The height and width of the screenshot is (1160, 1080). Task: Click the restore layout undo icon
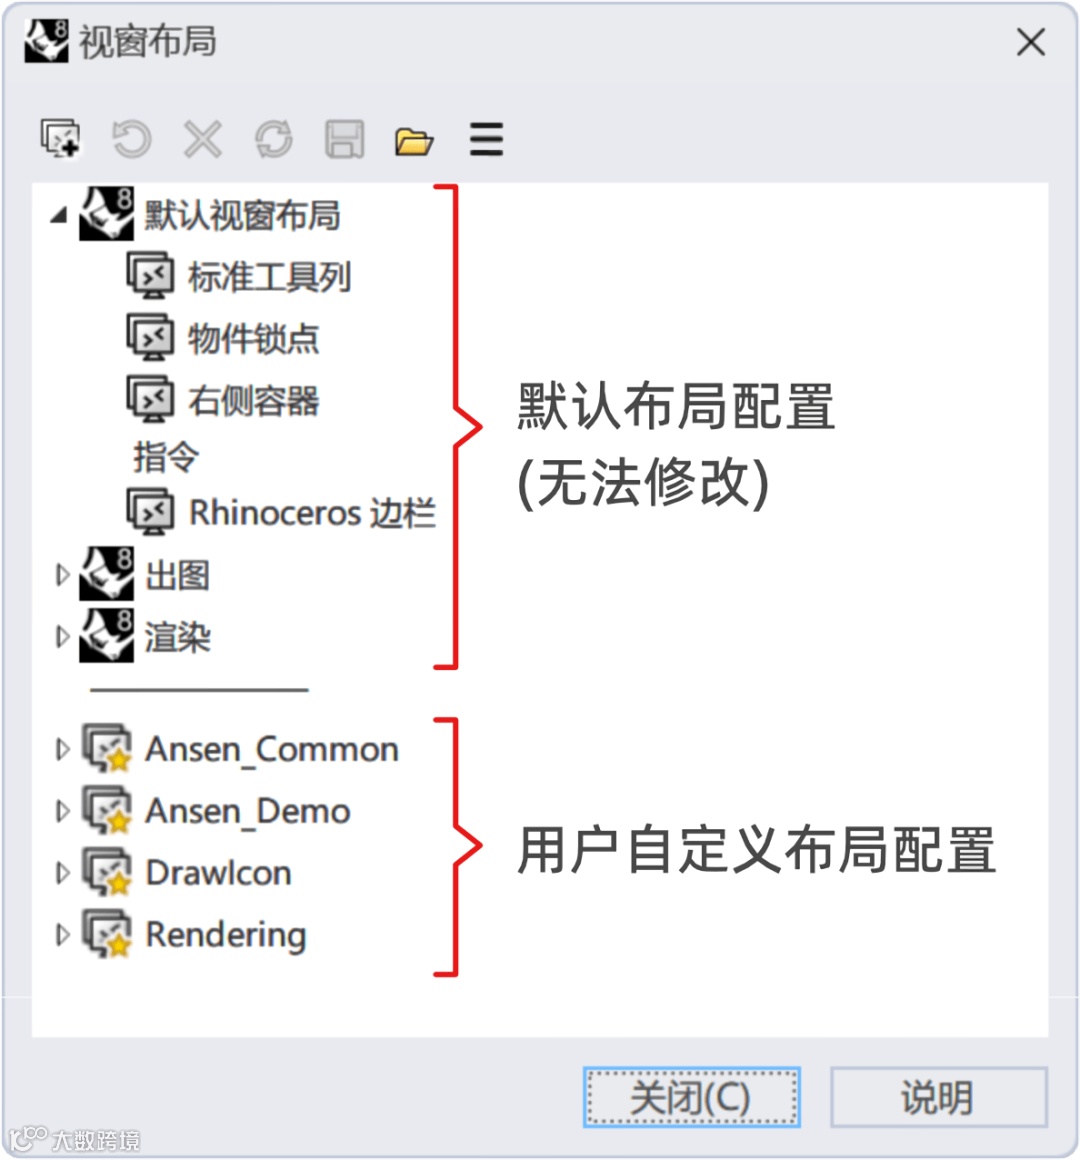(131, 139)
